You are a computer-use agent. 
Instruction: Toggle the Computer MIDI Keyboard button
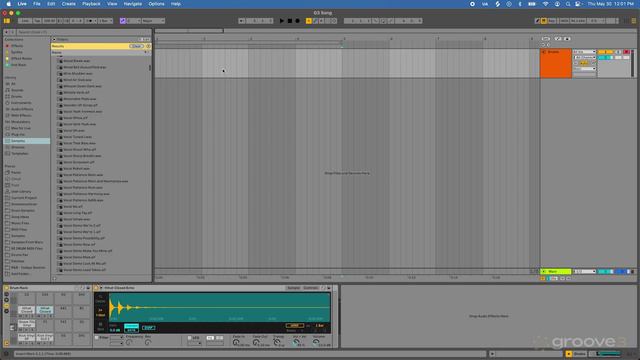point(544,21)
